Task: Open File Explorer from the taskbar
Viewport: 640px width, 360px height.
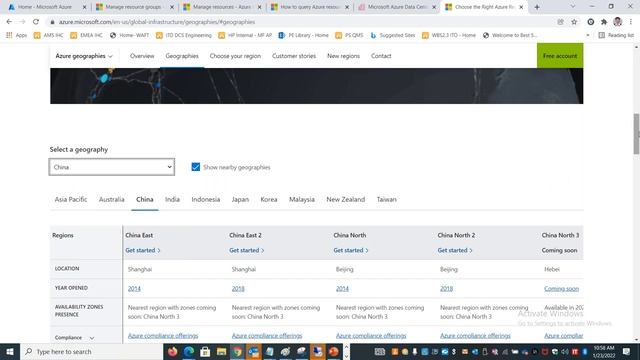Action: [221, 351]
